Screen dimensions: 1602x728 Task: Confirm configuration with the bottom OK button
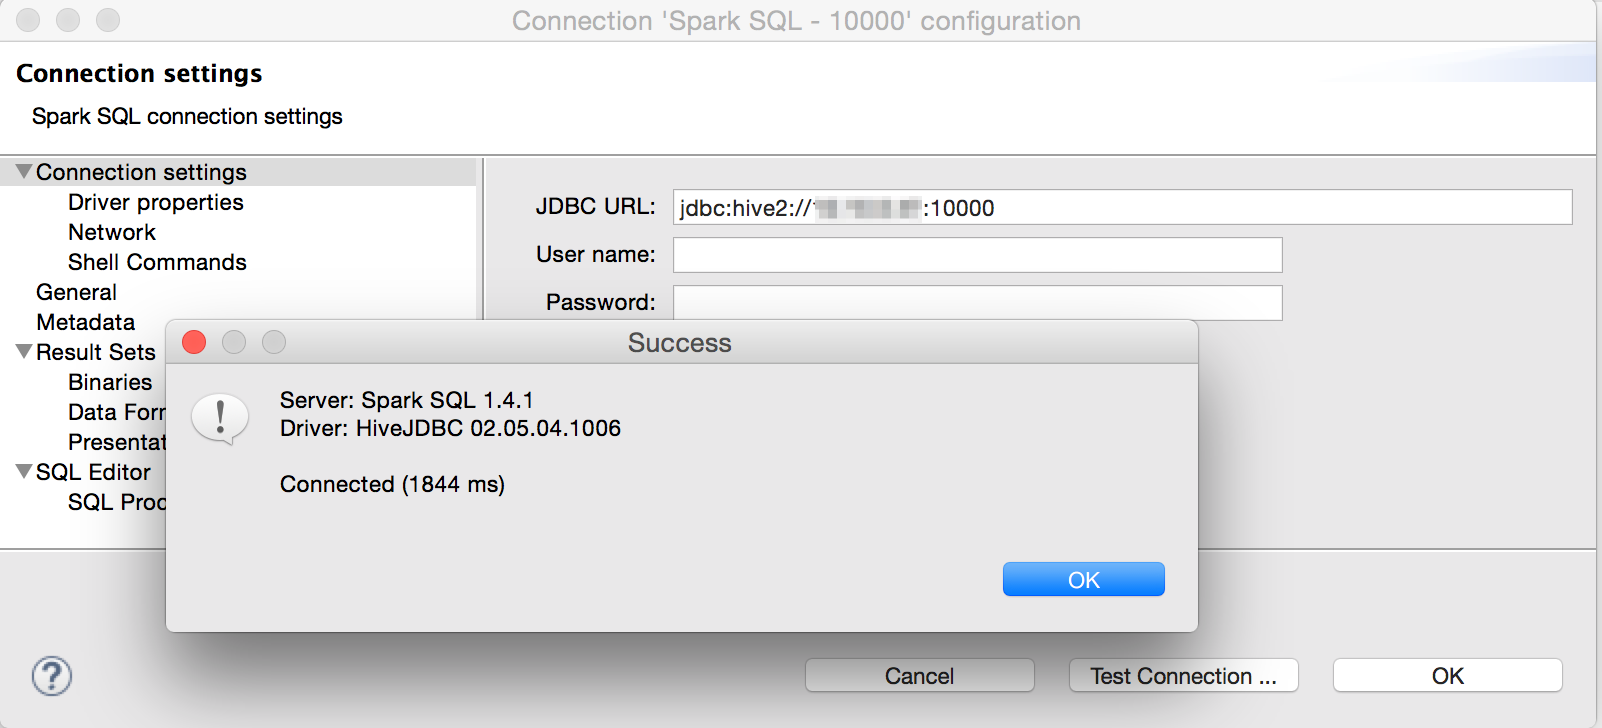coord(1448,676)
